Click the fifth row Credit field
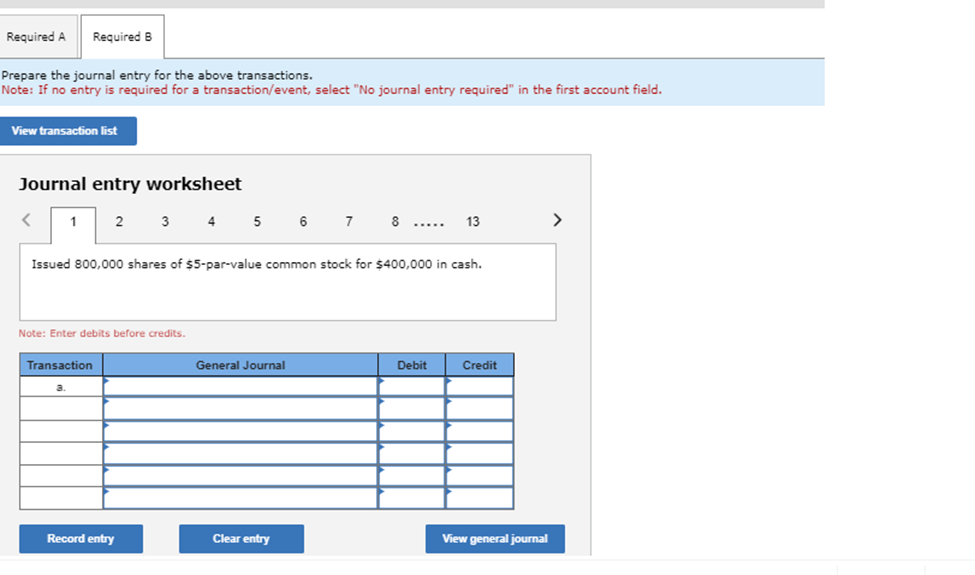This screenshot has height=575, width=975. pos(479,476)
